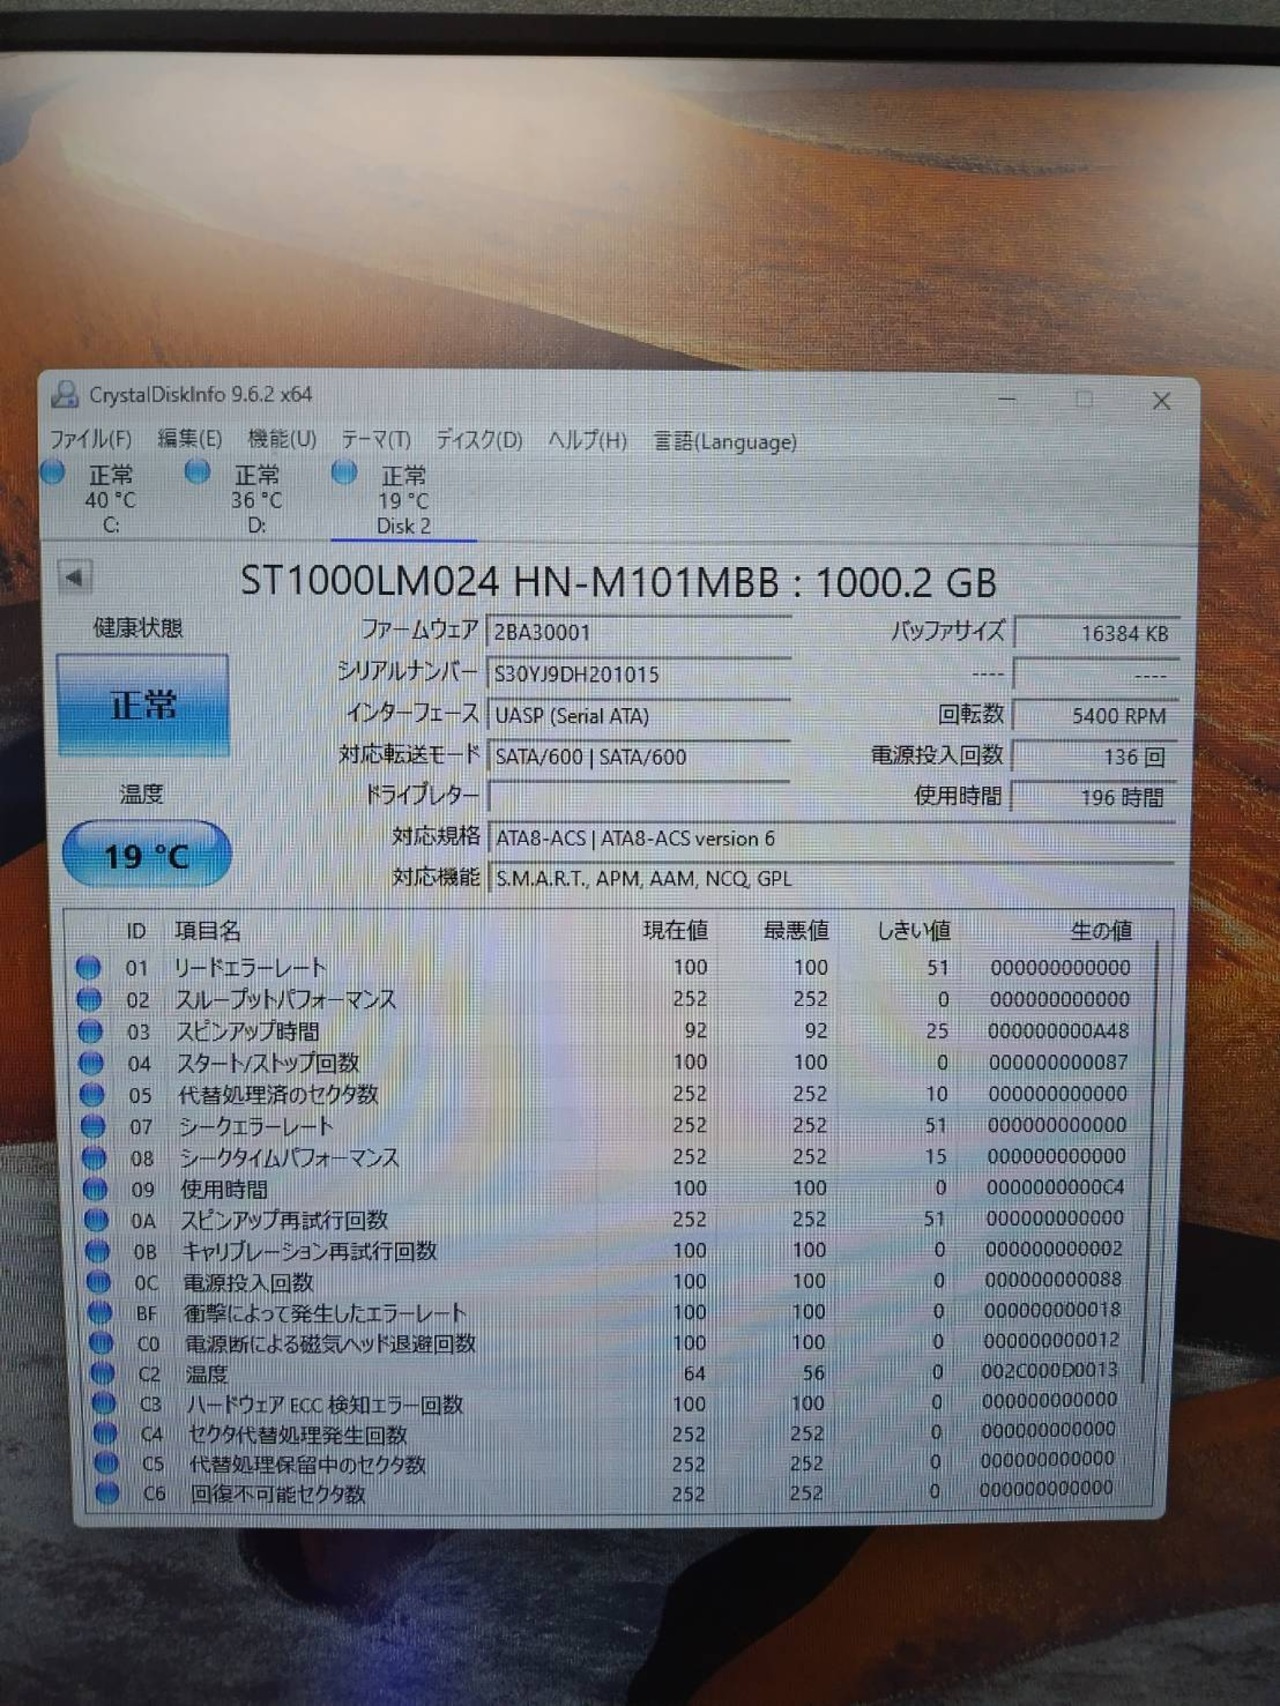Click the 現在値 column header

click(x=675, y=931)
